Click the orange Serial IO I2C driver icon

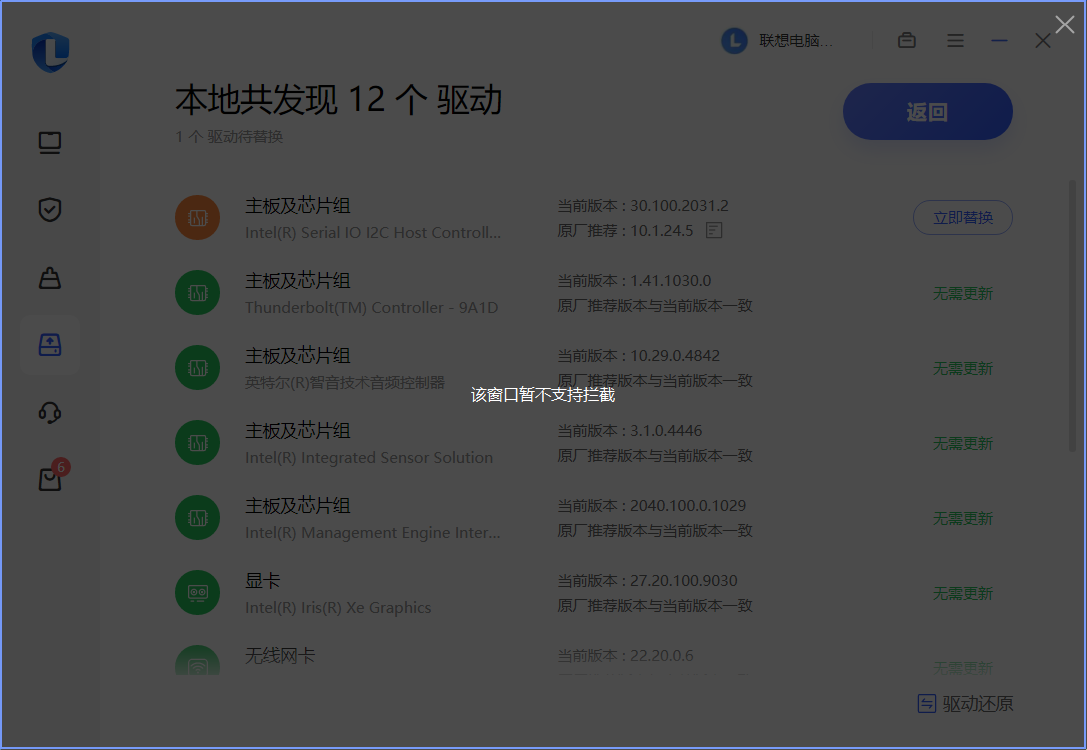(198, 218)
